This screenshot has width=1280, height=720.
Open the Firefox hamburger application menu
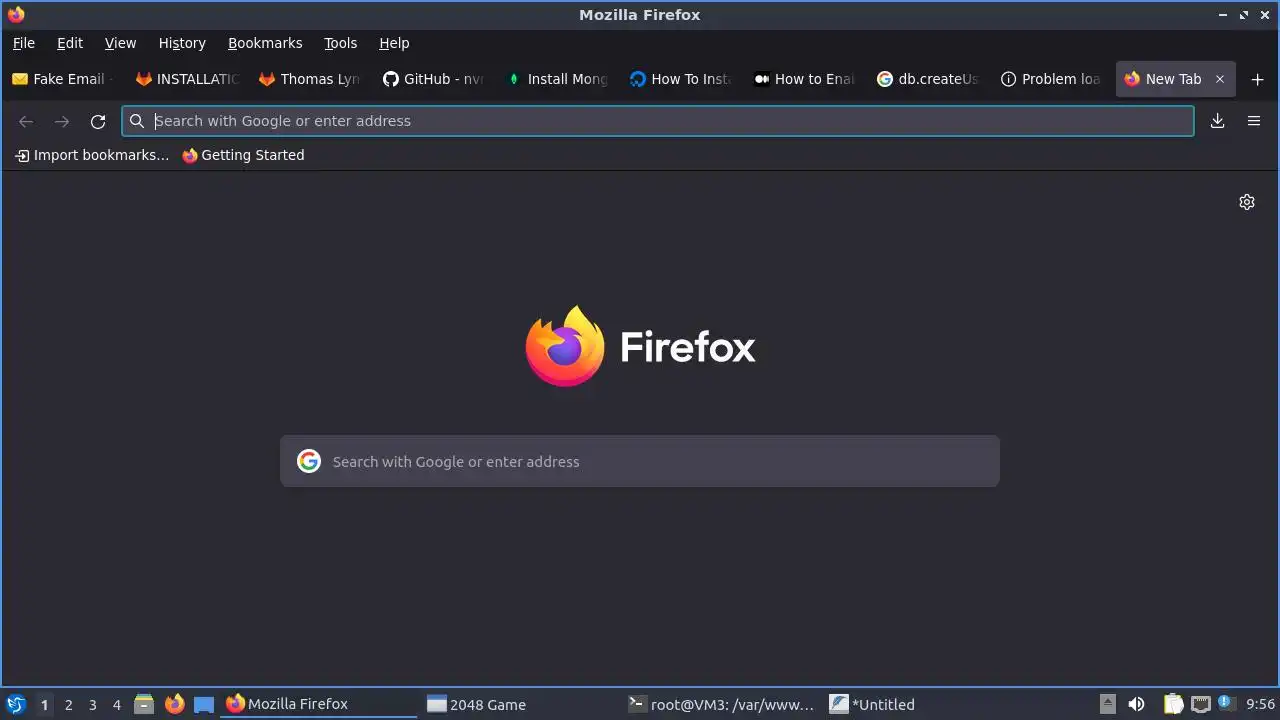pos(1254,121)
